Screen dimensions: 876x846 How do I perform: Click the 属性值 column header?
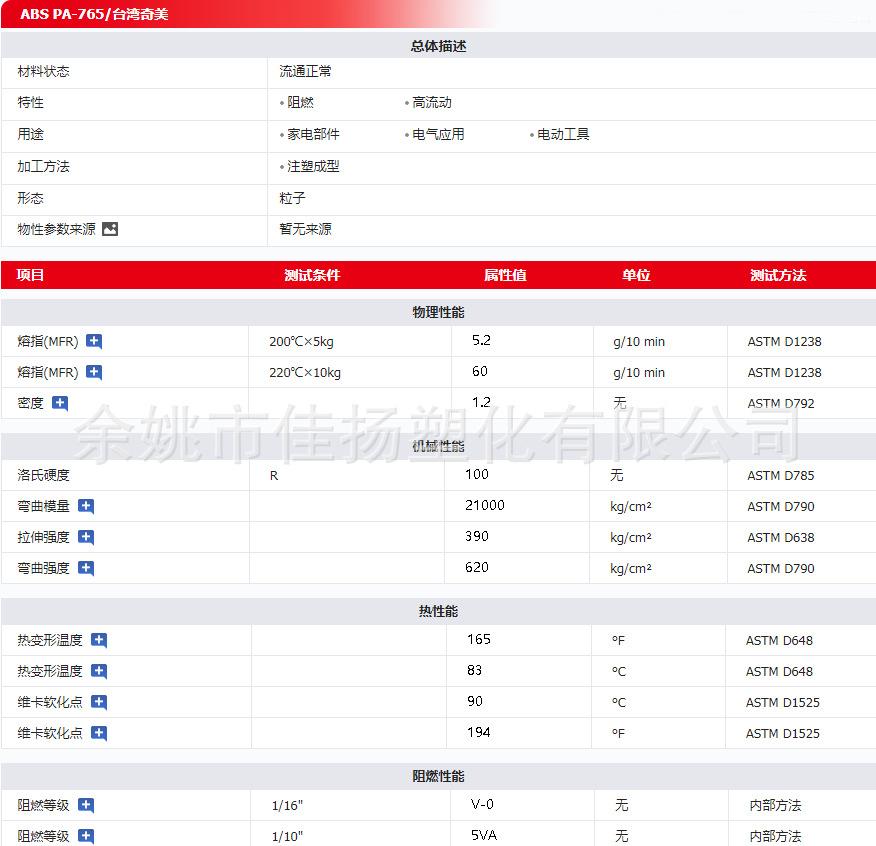(505, 275)
